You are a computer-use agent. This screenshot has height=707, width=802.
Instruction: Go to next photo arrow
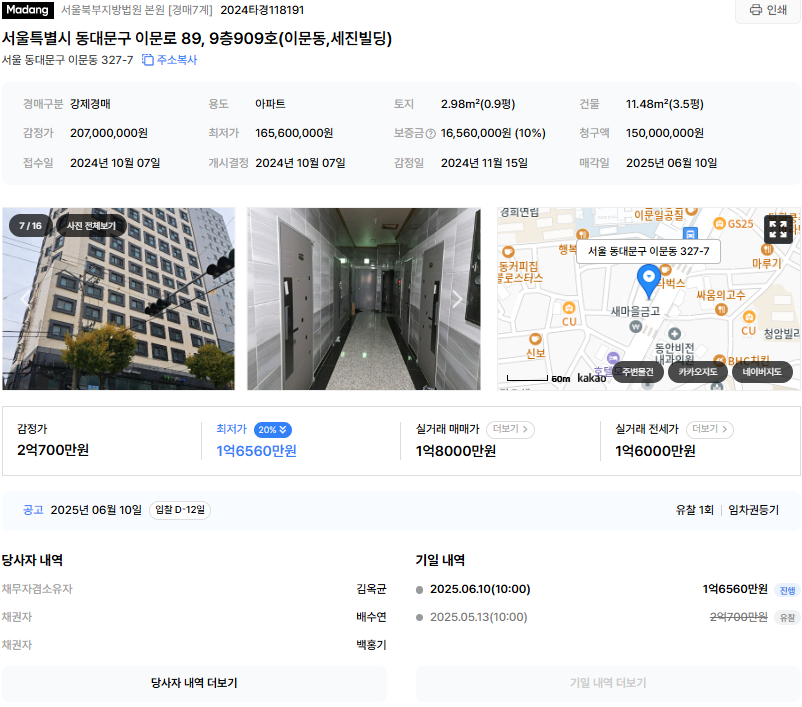point(457,299)
